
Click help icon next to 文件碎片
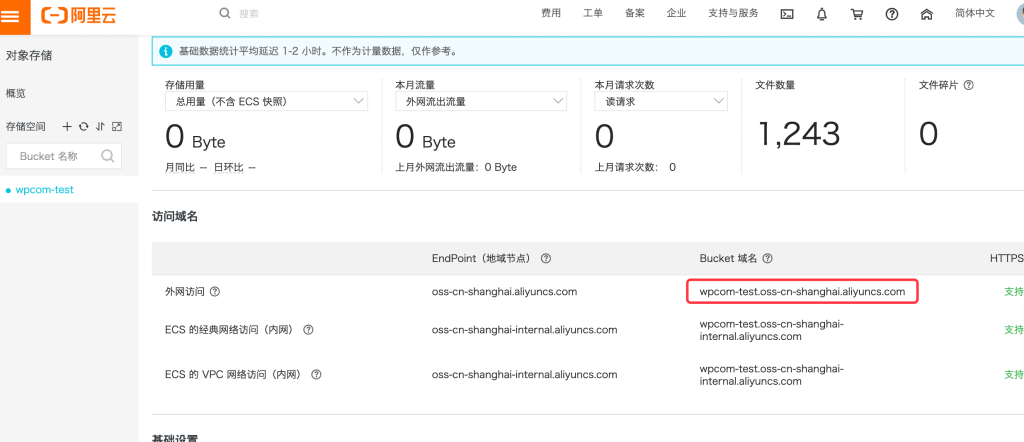click(x=968, y=86)
